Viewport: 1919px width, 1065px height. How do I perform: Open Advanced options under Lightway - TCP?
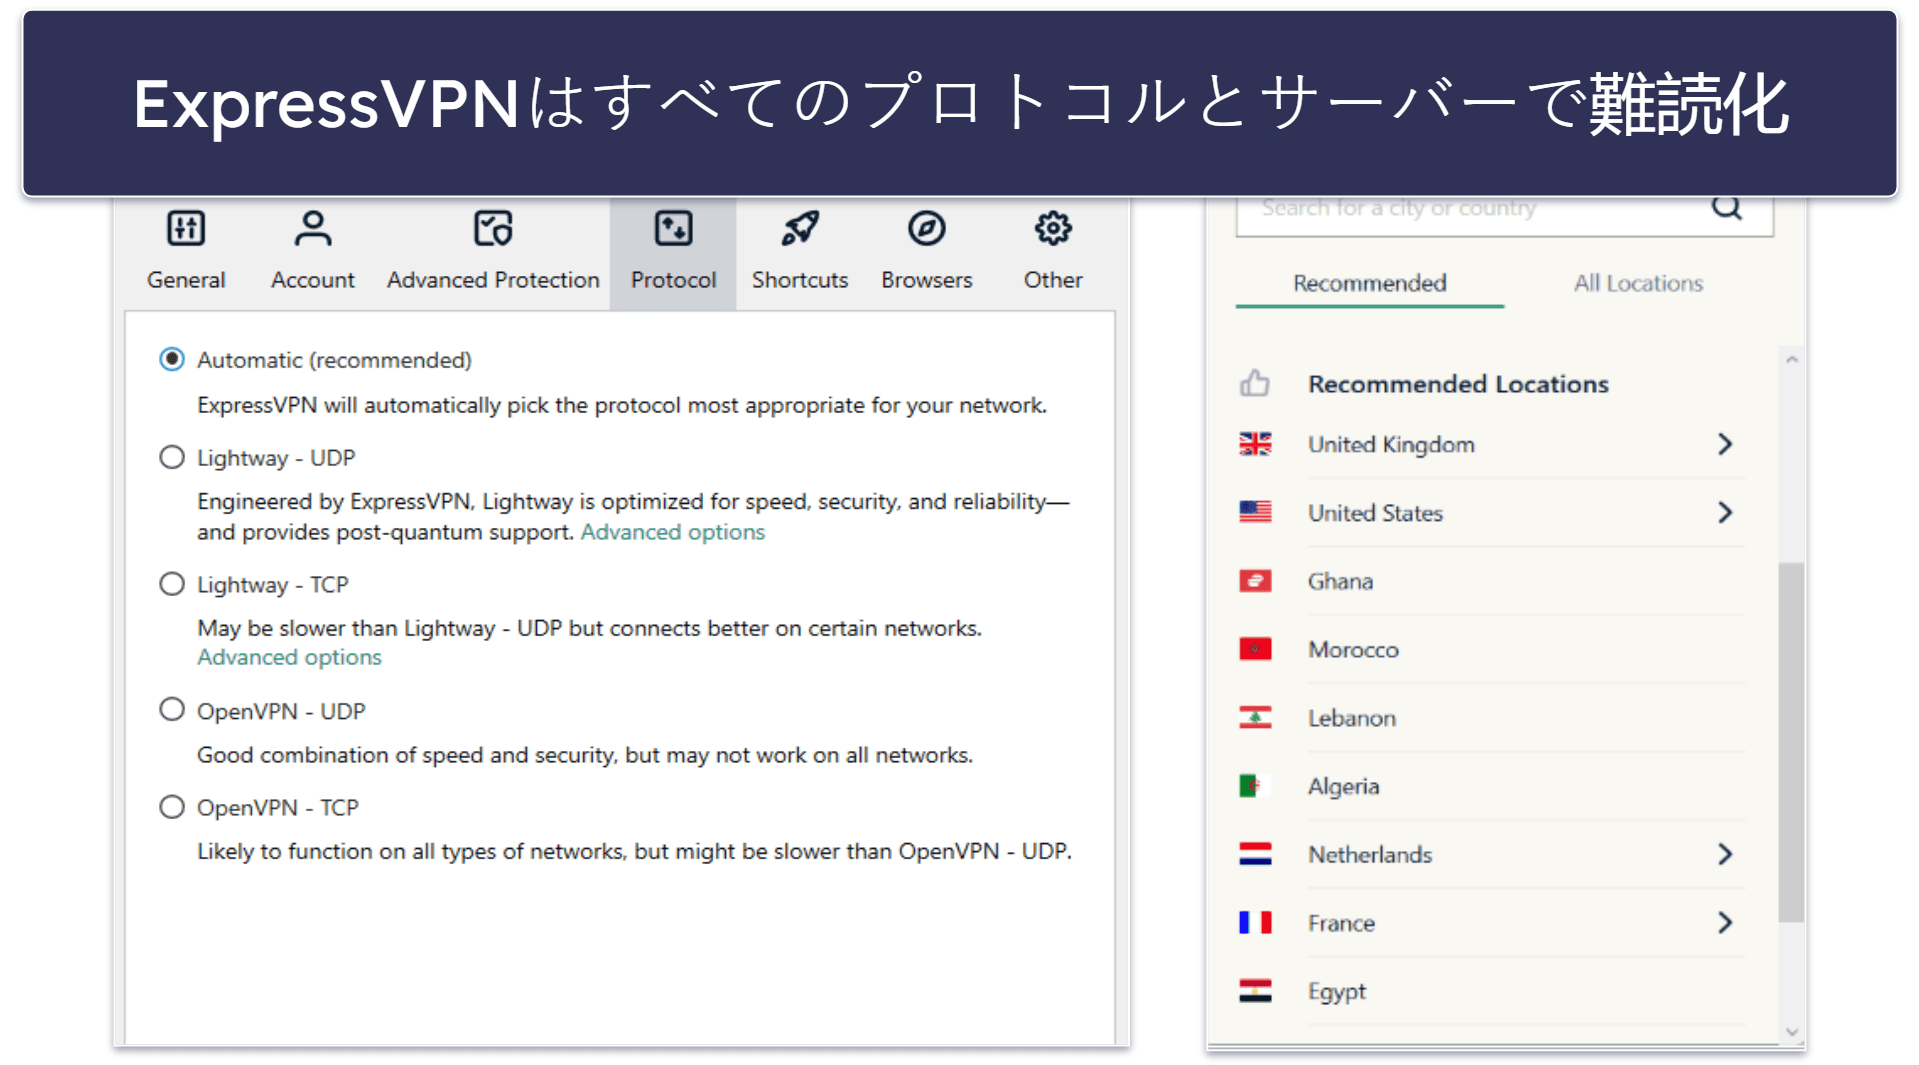(x=289, y=657)
